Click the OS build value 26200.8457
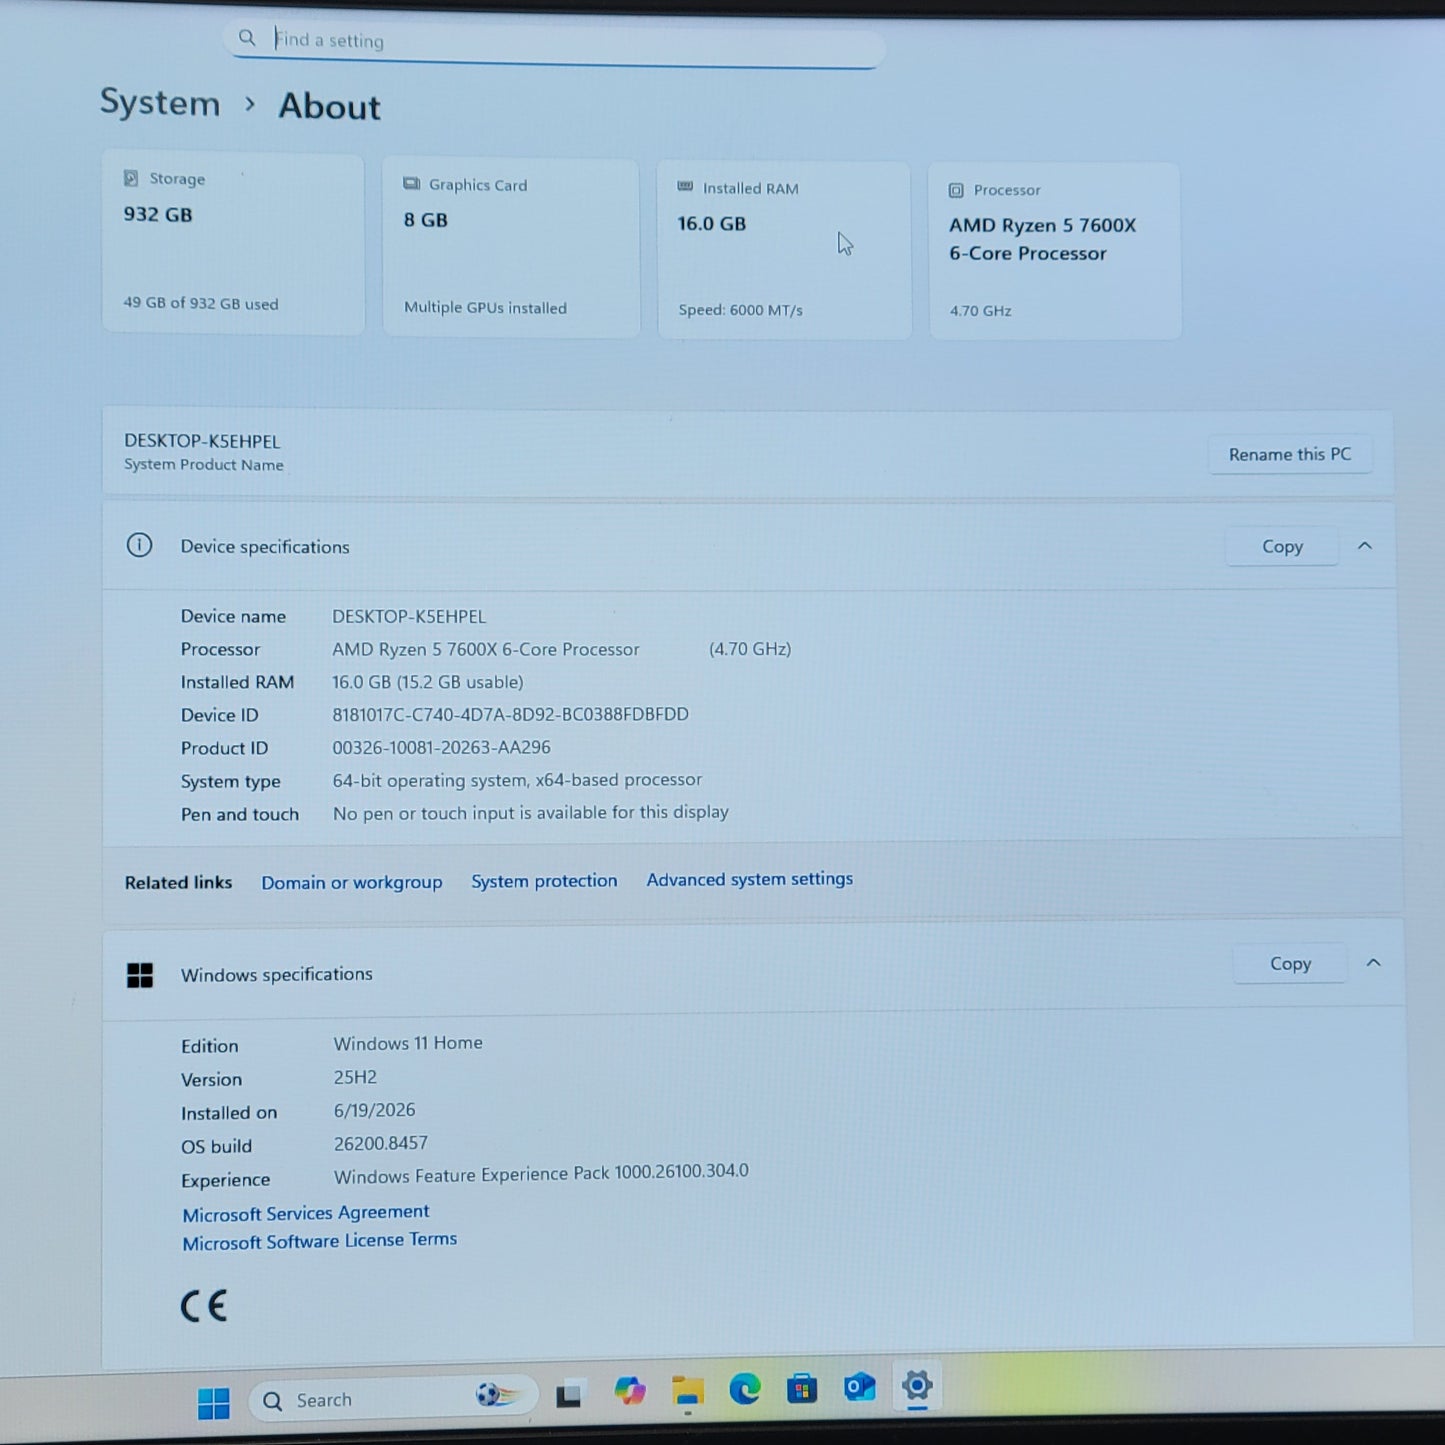 click(x=381, y=1143)
